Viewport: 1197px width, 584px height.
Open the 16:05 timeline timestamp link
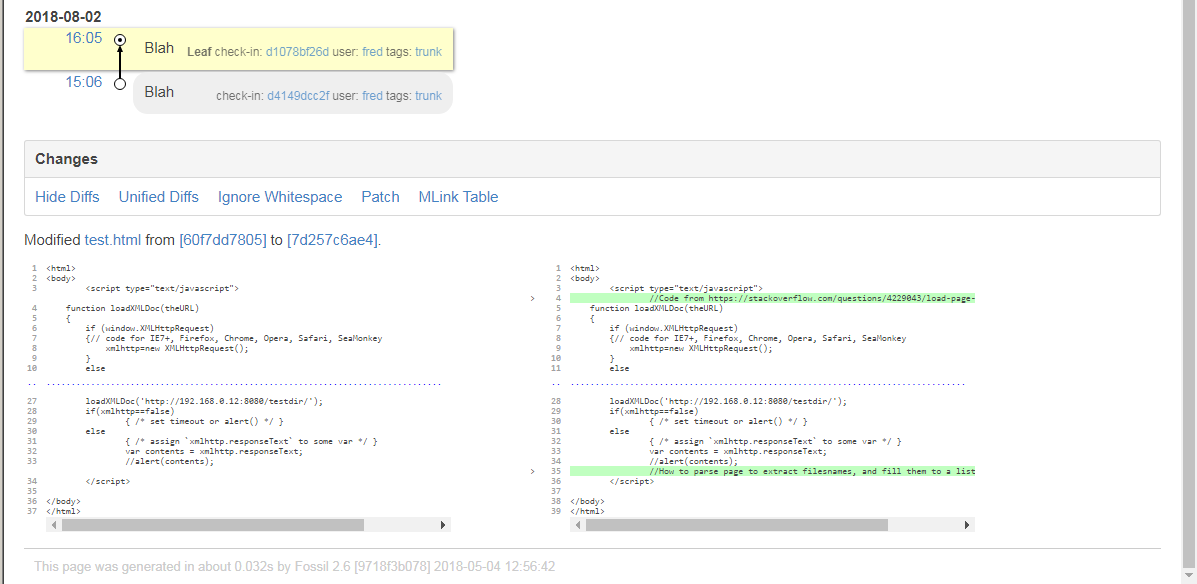click(x=83, y=38)
